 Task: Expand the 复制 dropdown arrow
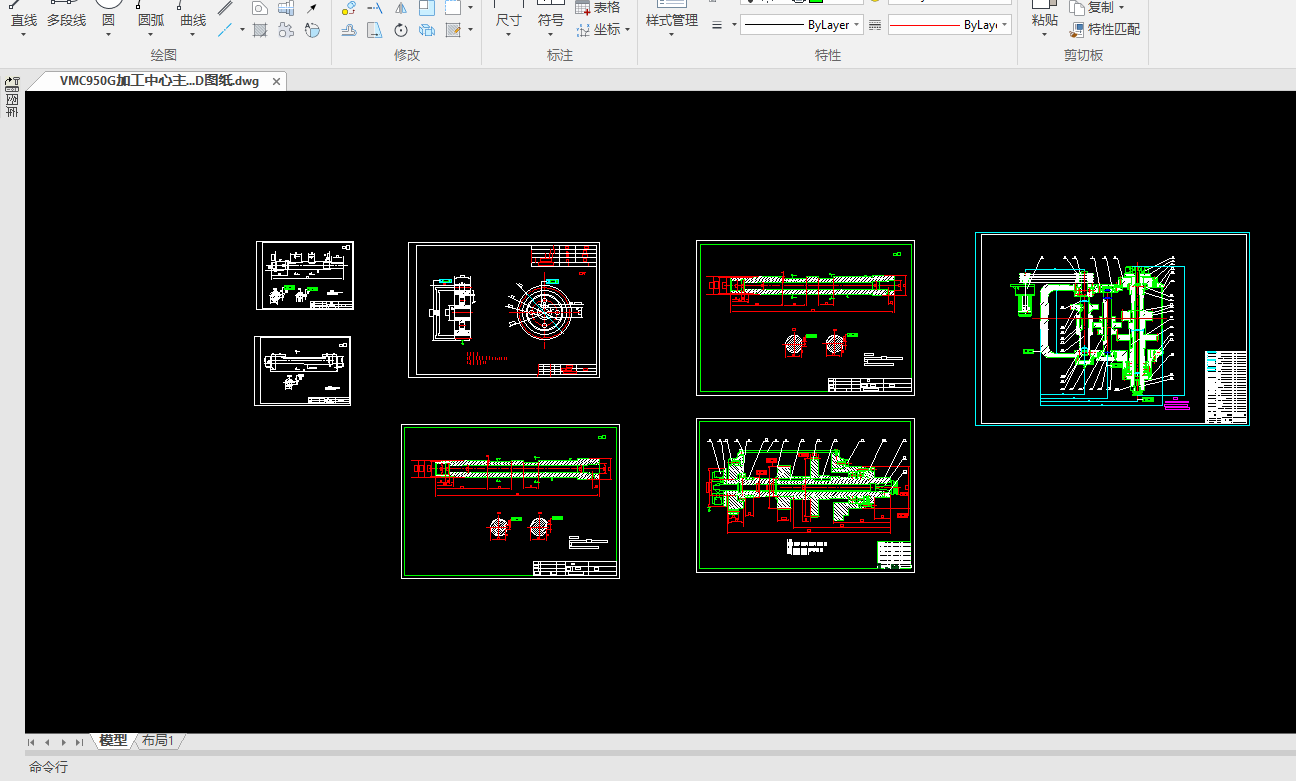[x=1121, y=8]
